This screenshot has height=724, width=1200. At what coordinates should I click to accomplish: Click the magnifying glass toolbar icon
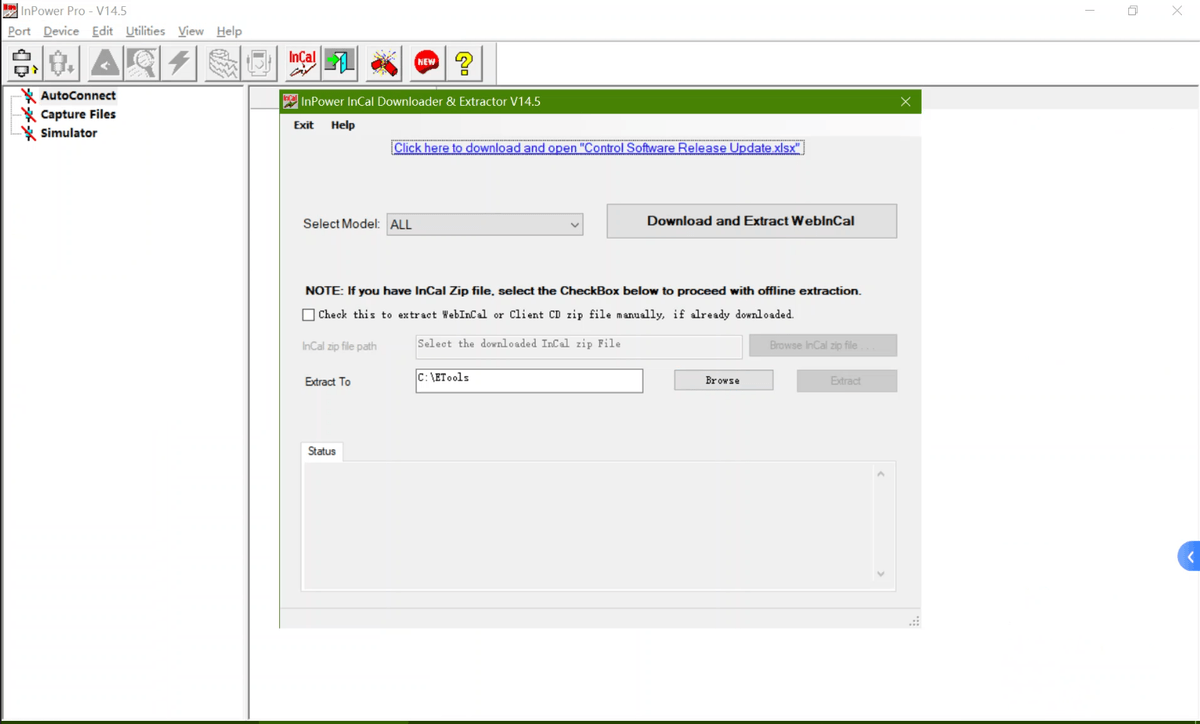click(x=141, y=63)
